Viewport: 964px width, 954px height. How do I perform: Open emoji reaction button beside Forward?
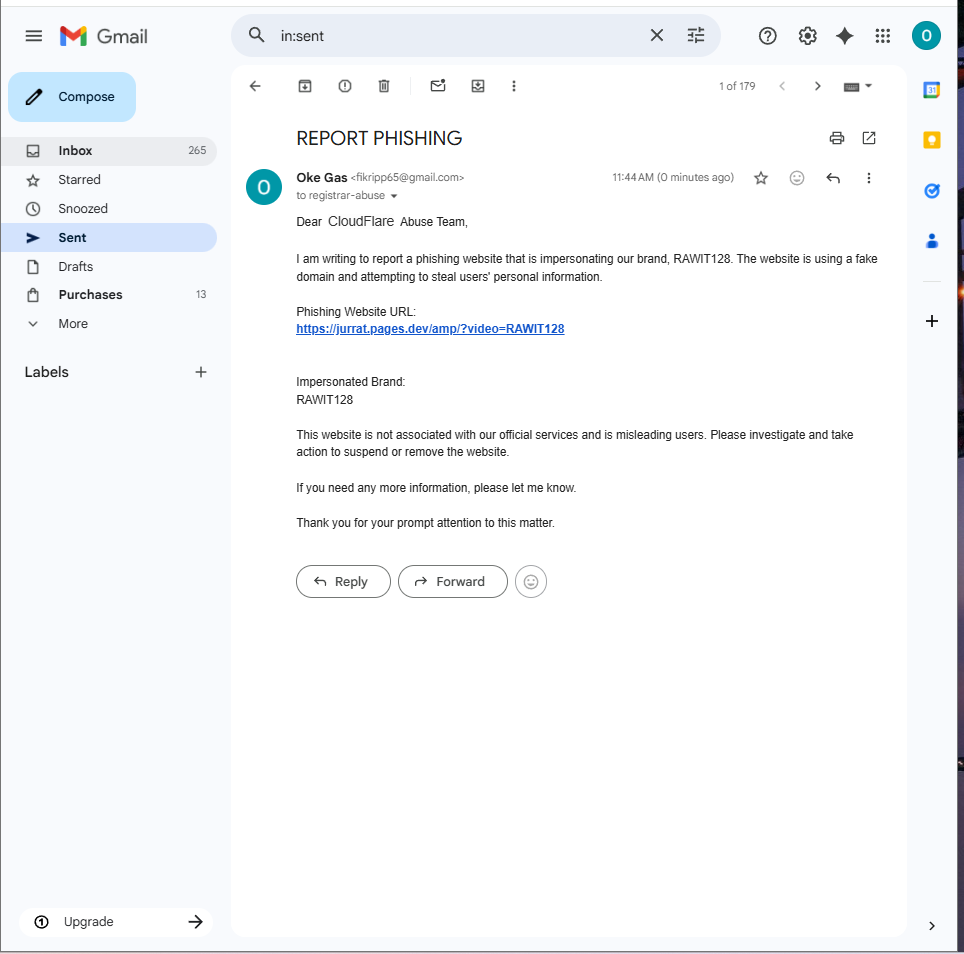(531, 581)
